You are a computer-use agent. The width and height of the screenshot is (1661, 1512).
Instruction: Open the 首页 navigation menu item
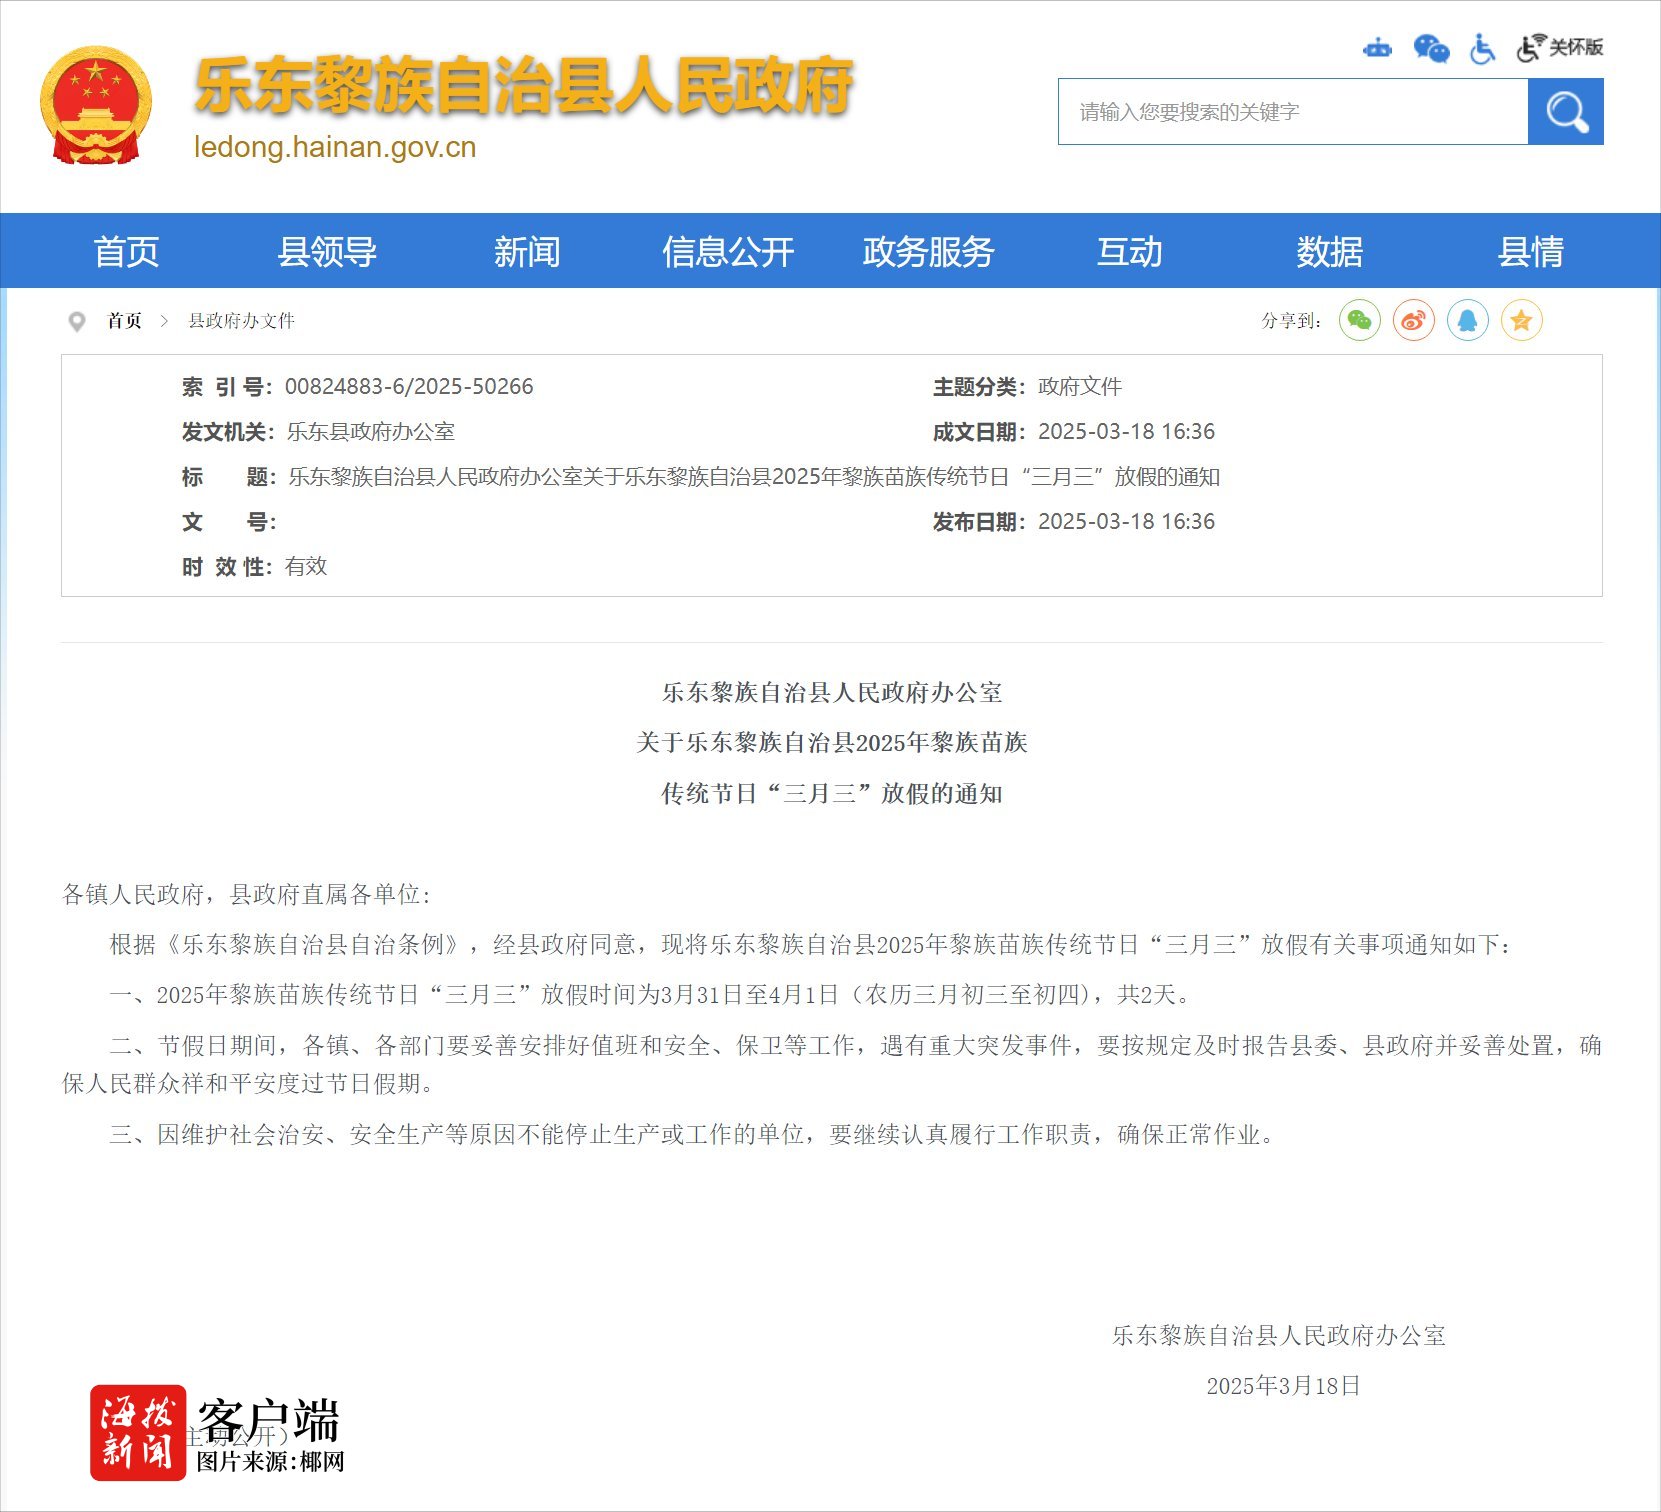click(x=126, y=251)
